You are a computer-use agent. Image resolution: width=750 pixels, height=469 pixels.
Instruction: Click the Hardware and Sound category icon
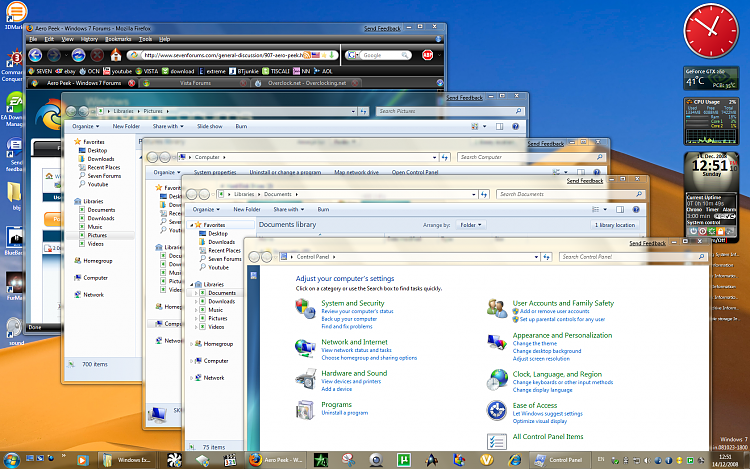coord(305,379)
